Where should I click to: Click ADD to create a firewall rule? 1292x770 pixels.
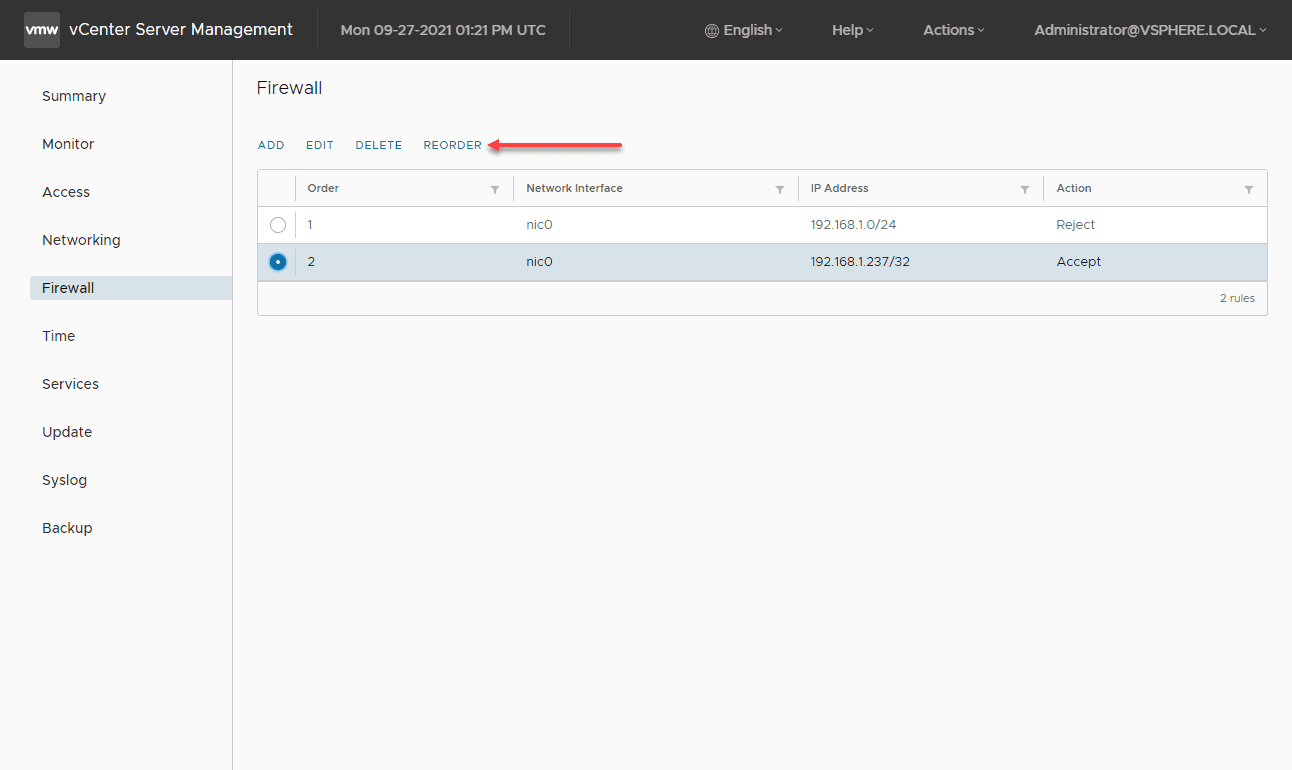click(x=271, y=145)
